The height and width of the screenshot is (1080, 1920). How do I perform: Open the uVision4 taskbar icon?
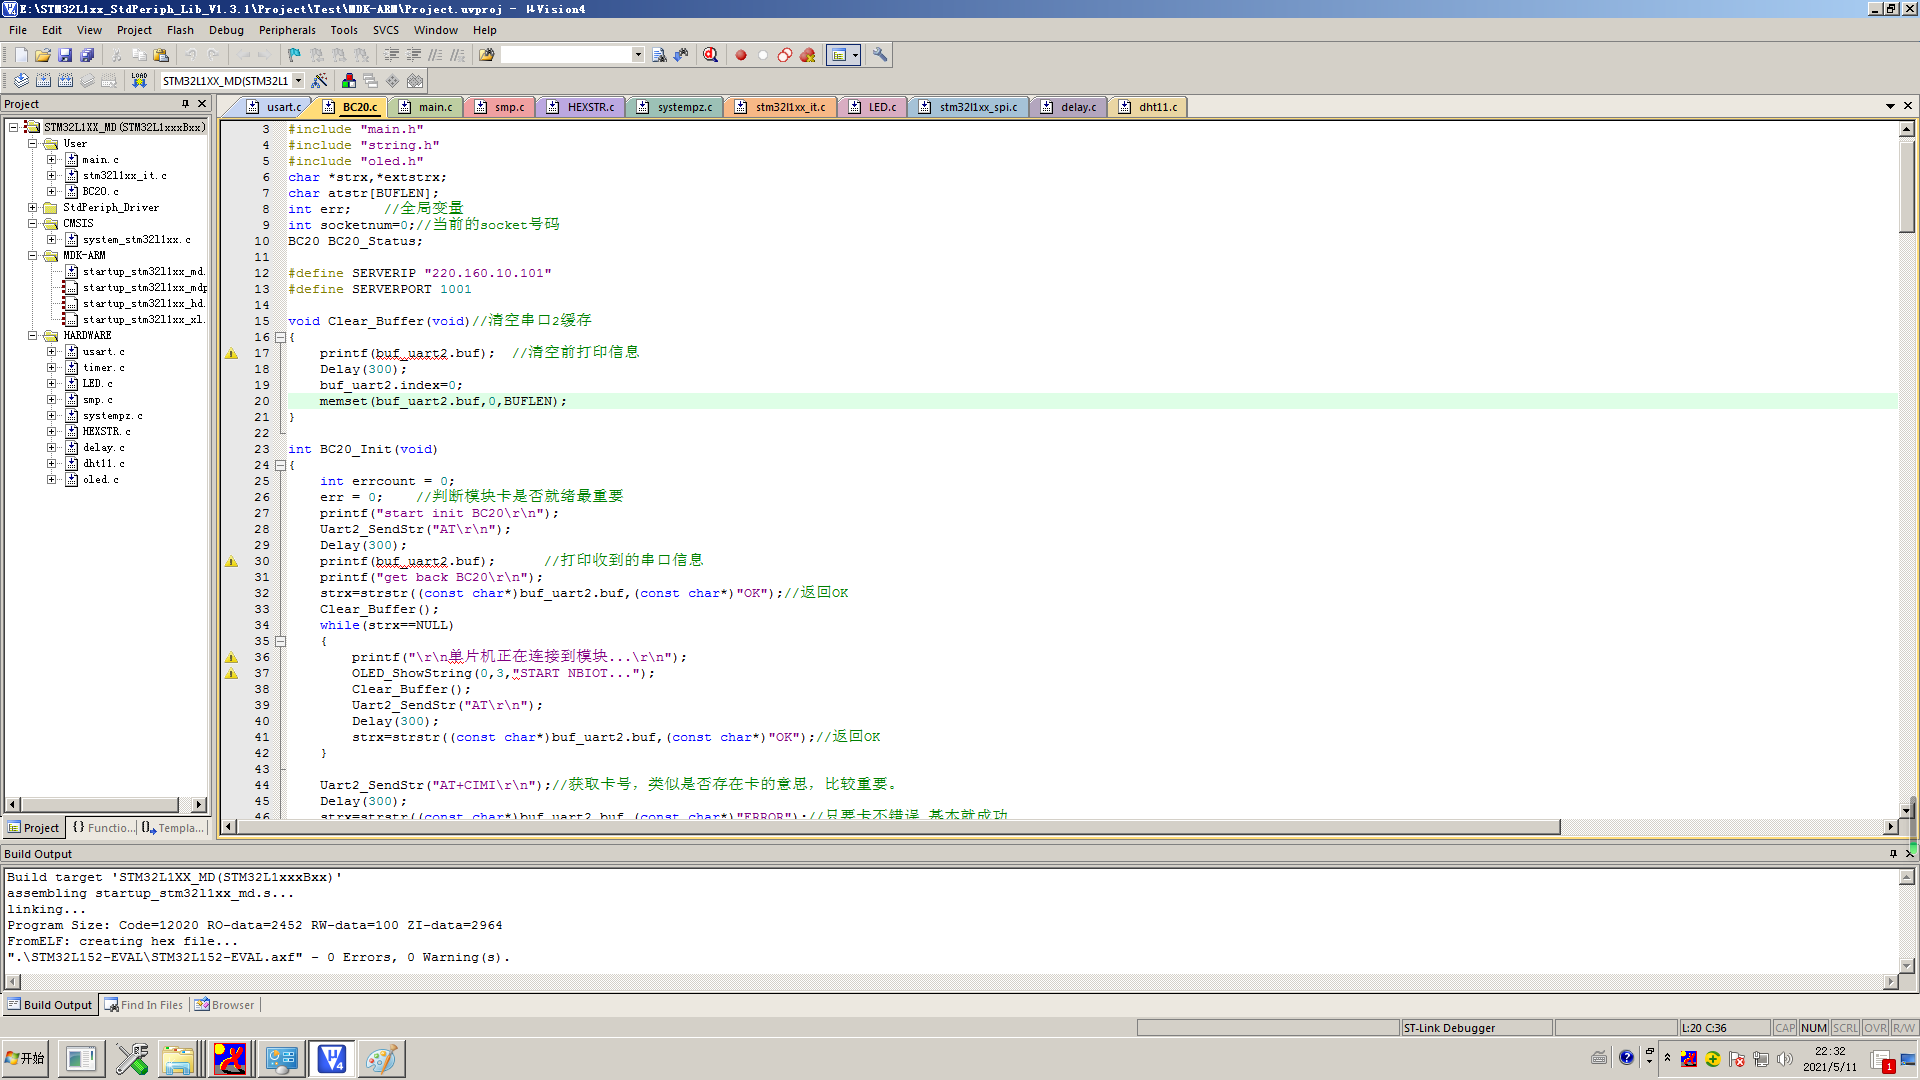(331, 1058)
